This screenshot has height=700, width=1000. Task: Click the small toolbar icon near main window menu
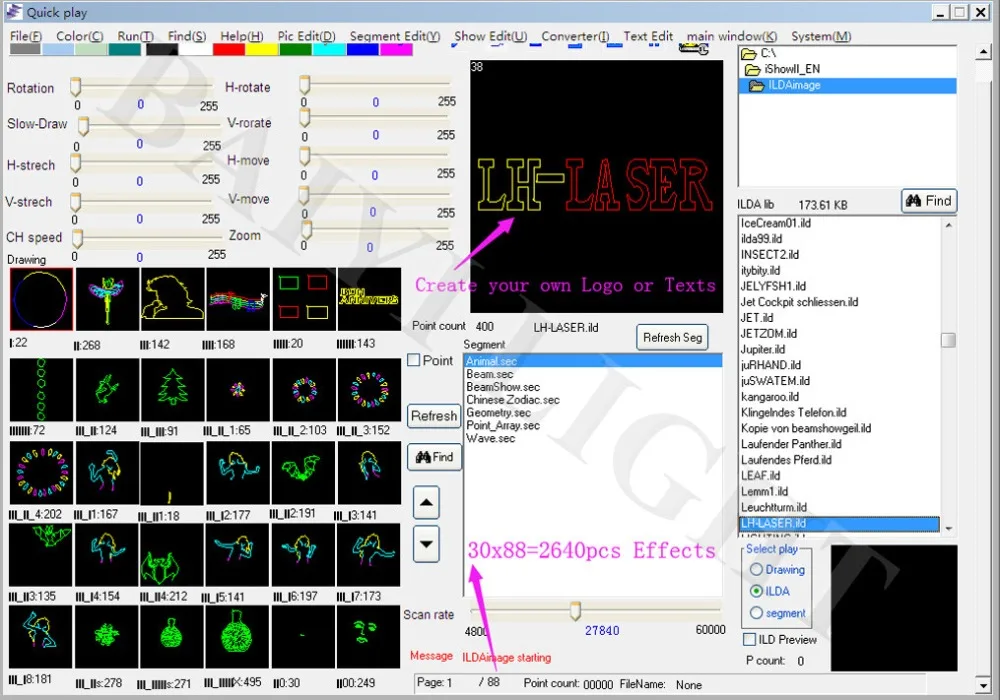tap(694, 47)
